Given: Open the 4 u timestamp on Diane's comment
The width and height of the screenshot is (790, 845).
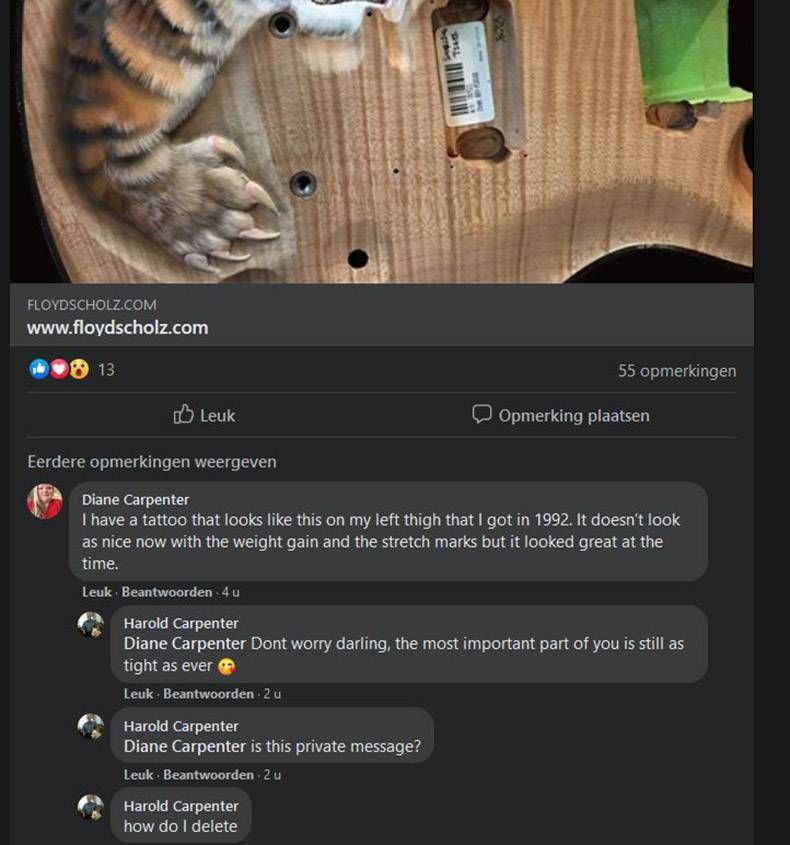Looking at the screenshot, I should tap(231, 592).
